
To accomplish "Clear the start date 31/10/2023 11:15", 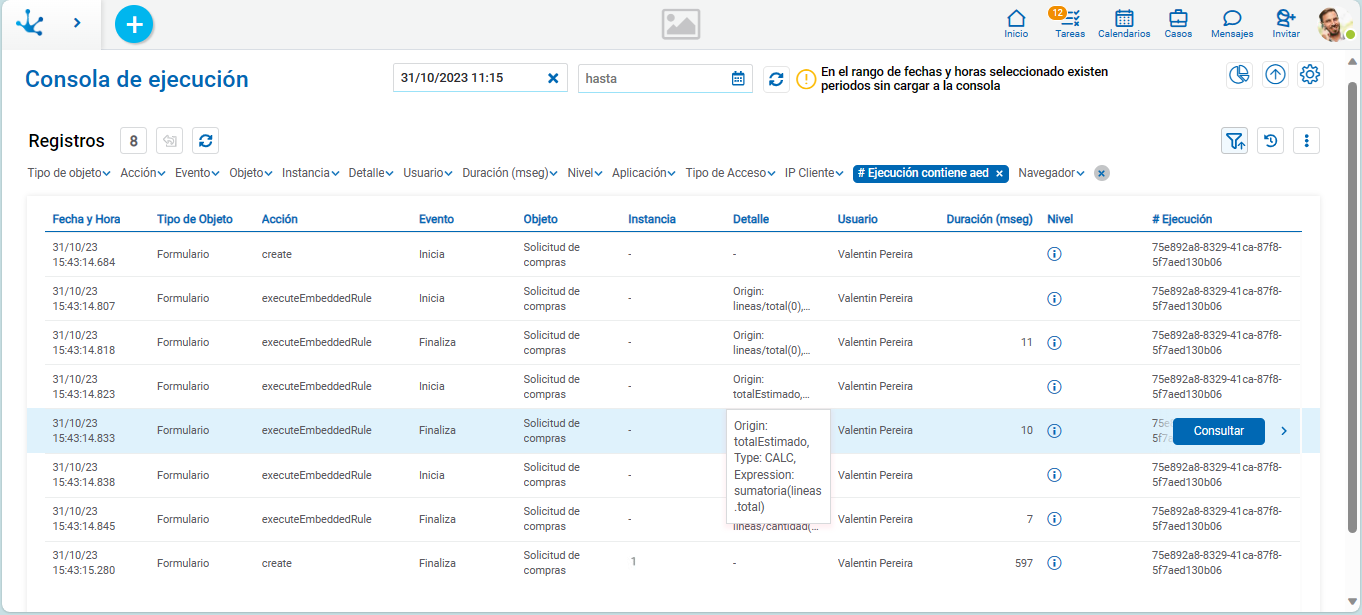I will click(x=553, y=78).
